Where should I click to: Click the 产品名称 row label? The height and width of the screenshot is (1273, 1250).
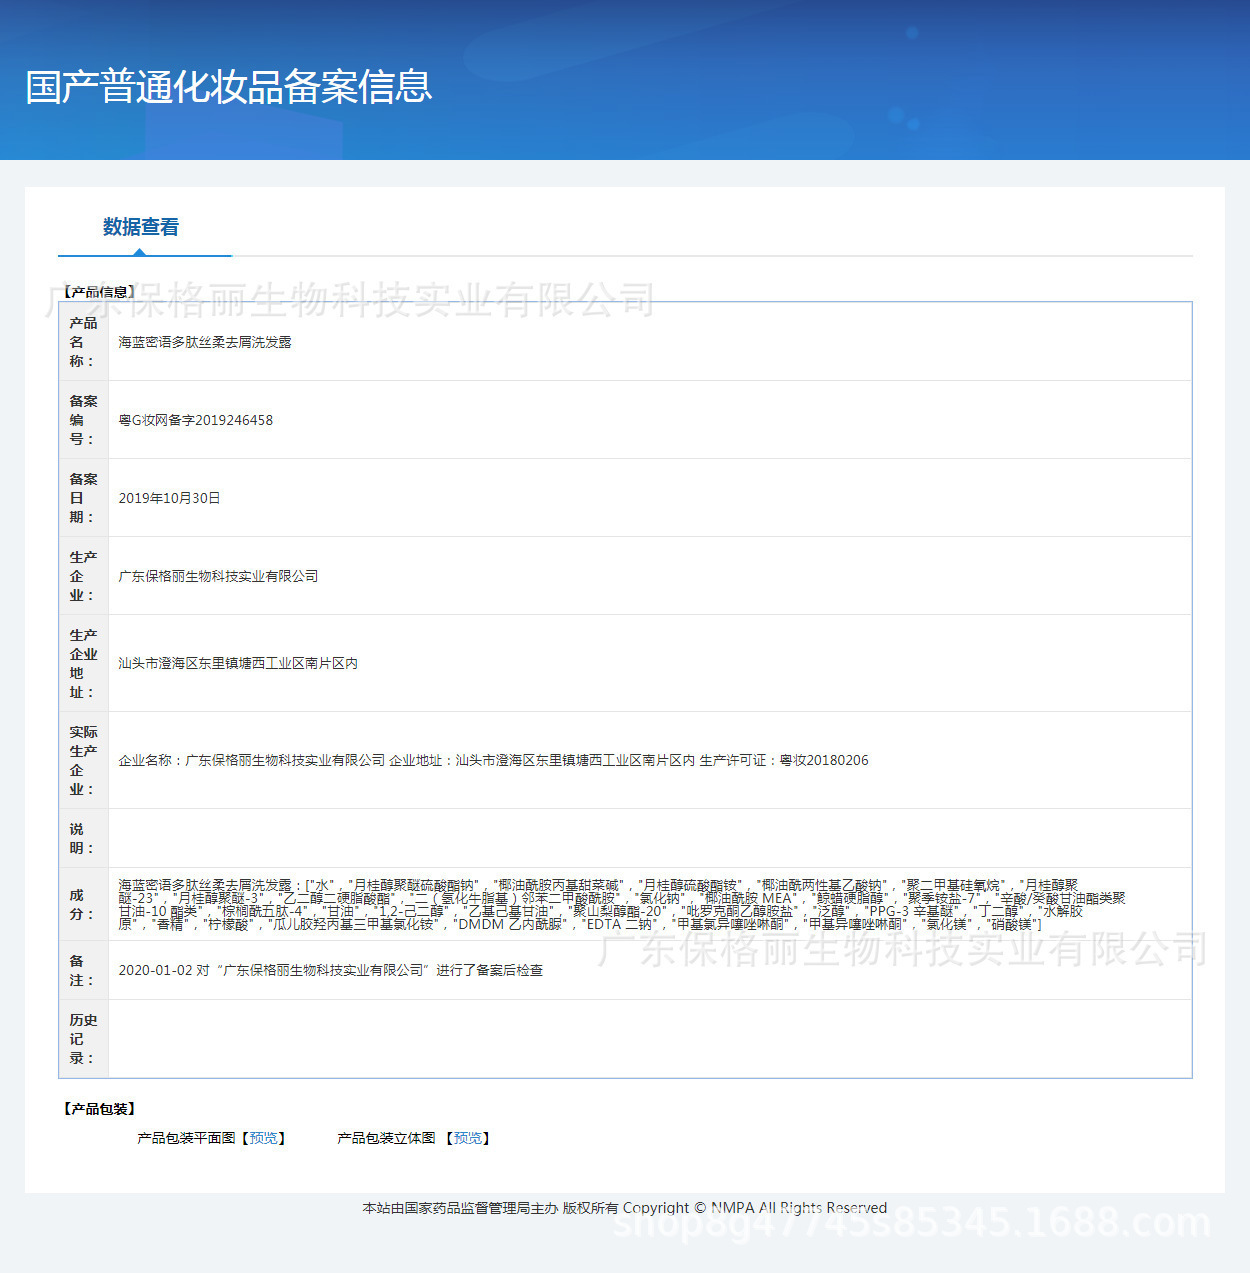[x=83, y=342]
